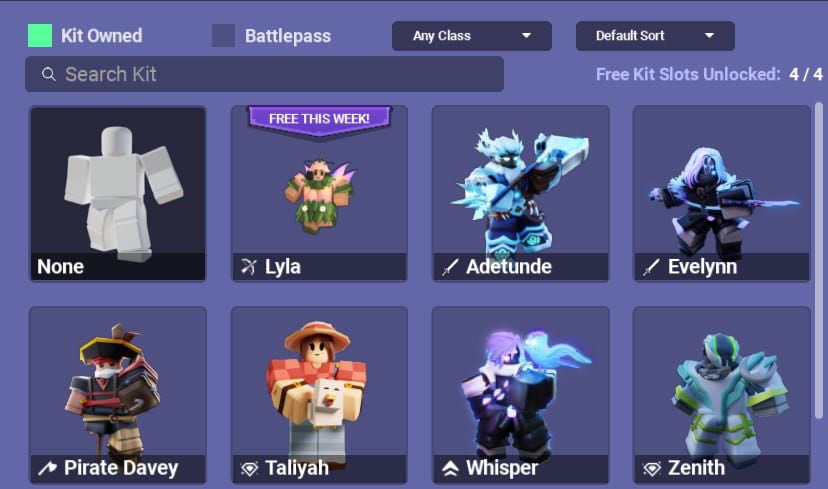The height and width of the screenshot is (489, 828).
Task: Click the axe icon beside Pirate Davey
Action: (x=48, y=468)
